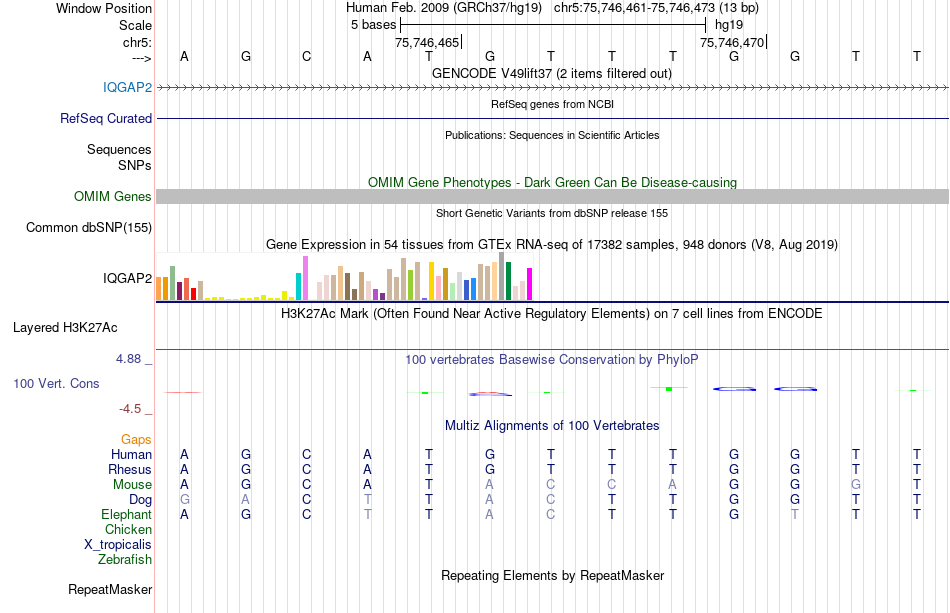Click the hg19 label beside the scale bar
This screenshot has width=950, height=613.
729,25
